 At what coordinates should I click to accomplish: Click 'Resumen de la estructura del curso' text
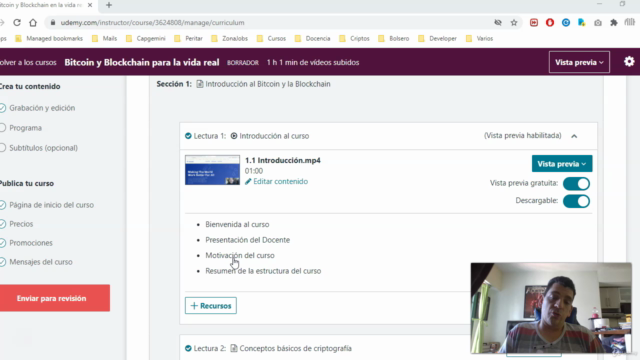[263, 271]
